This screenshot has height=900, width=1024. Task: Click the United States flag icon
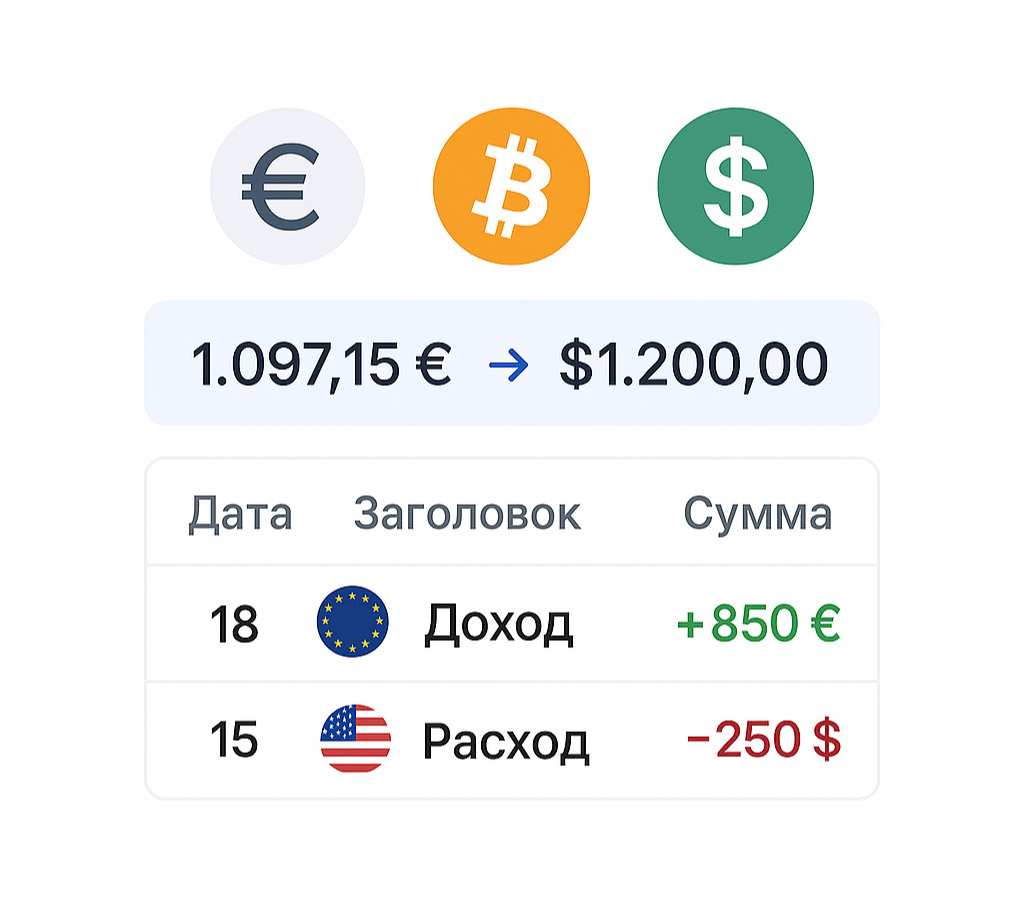[355, 739]
